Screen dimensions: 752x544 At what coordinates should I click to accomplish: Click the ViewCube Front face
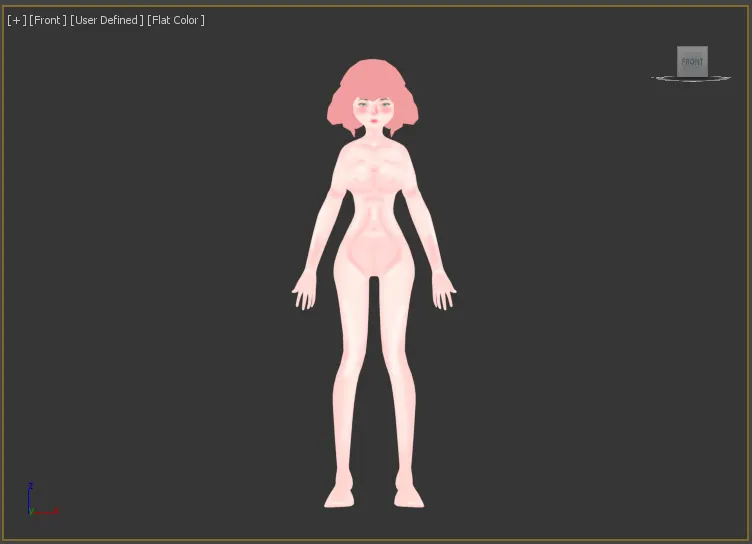point(692,61)
